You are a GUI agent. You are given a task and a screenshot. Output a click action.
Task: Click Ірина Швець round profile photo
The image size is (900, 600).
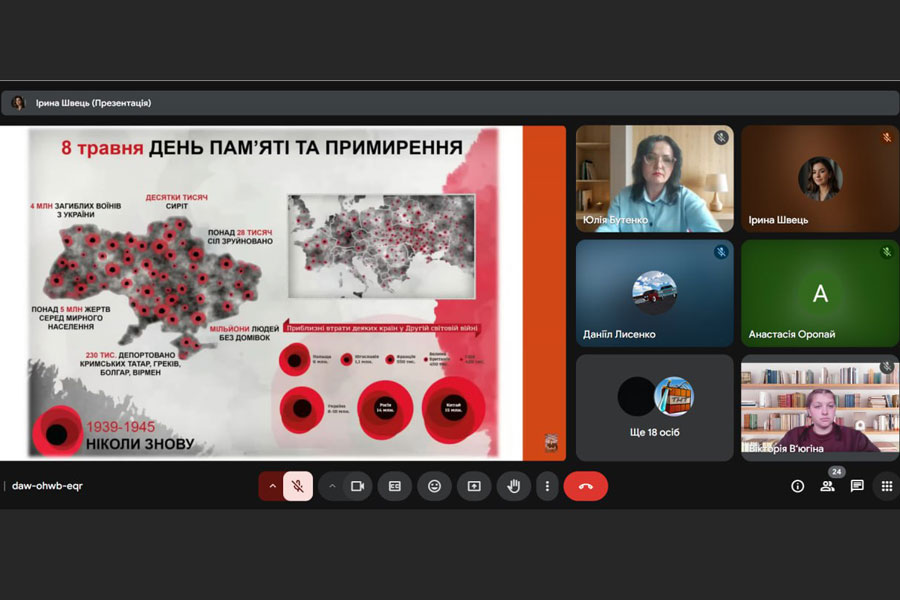click(820, 179)
